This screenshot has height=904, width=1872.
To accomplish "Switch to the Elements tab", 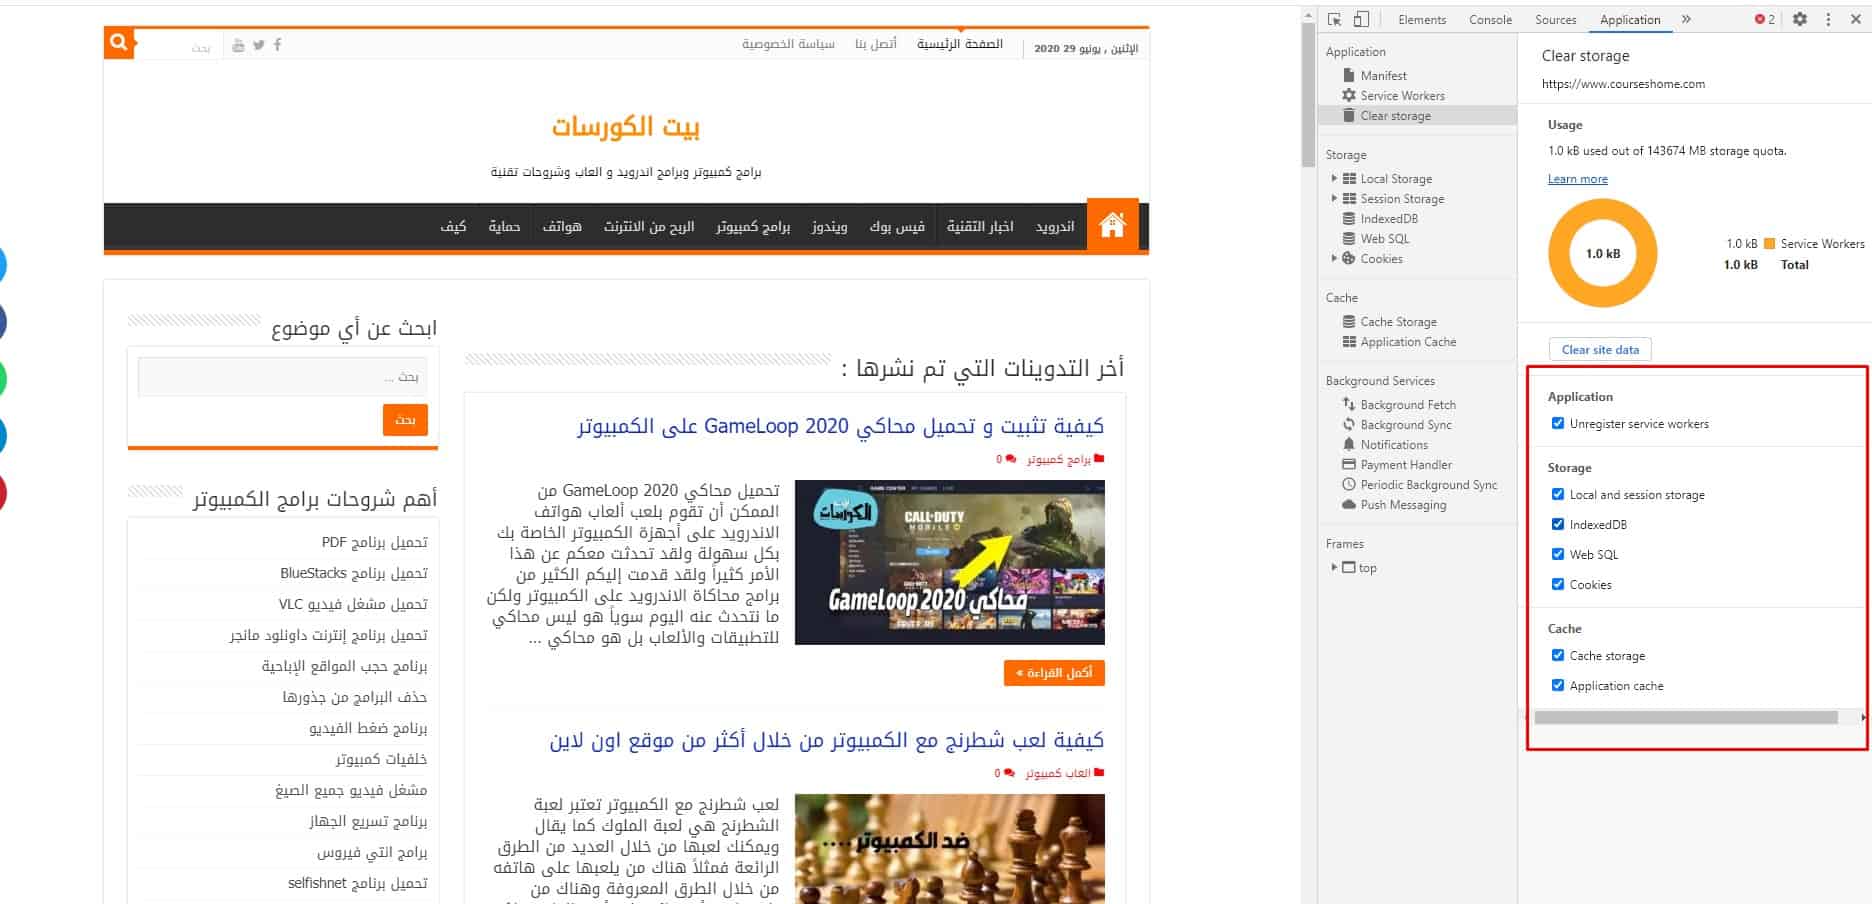I will (x=1422, y=20).
